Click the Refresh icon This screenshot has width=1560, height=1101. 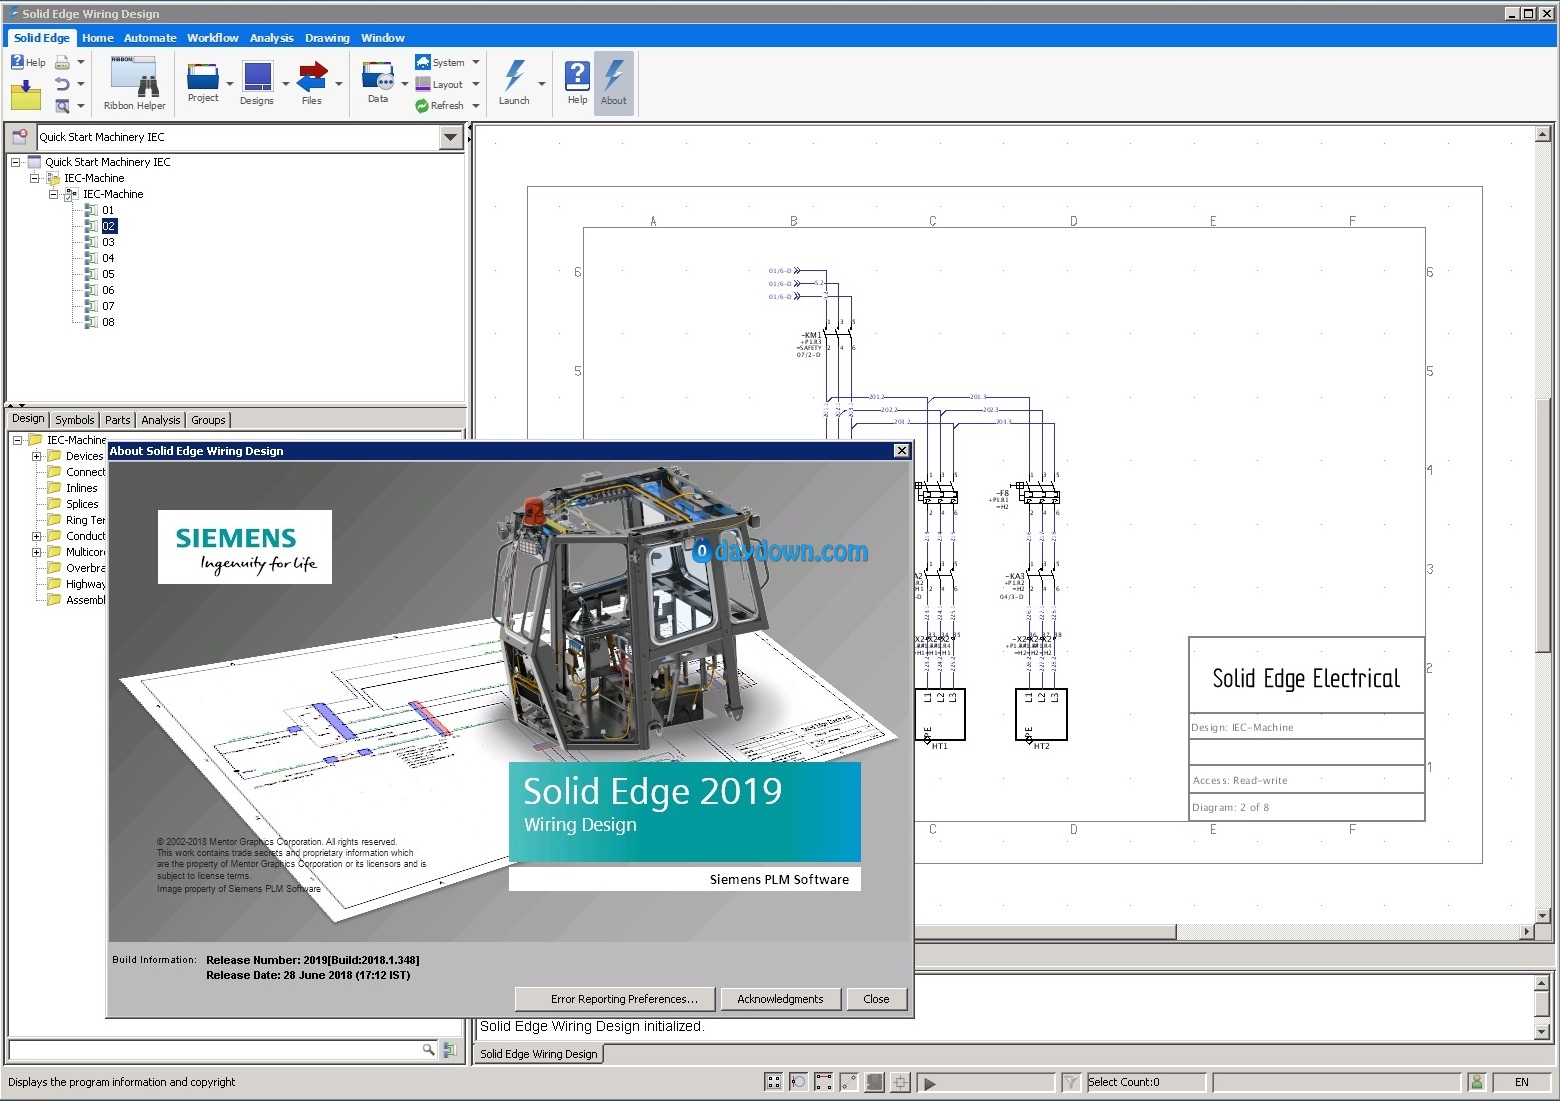tap(422, 105)
